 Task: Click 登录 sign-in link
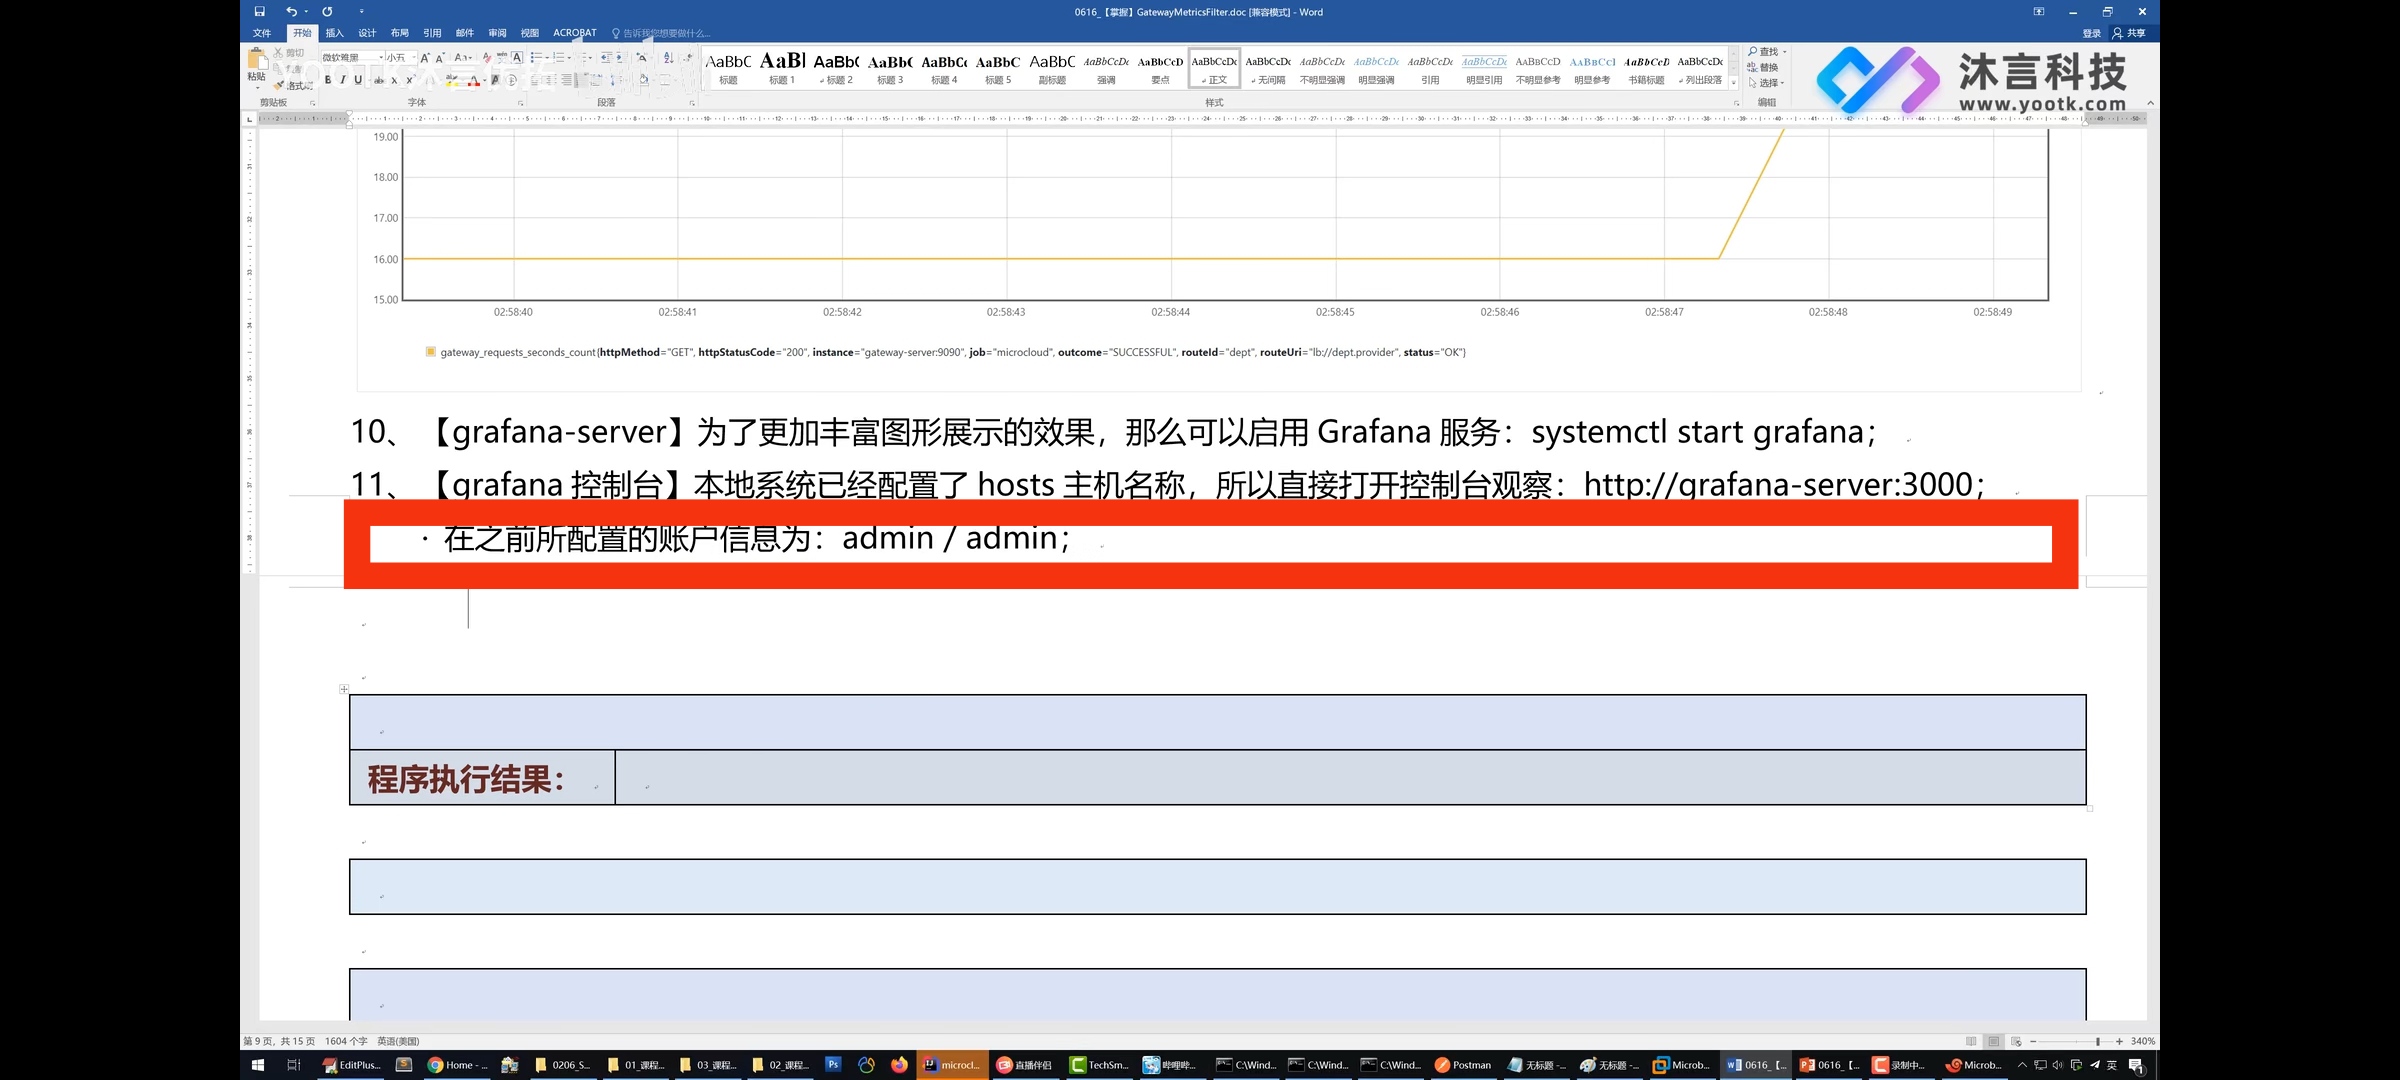(x=2092, y=33)
